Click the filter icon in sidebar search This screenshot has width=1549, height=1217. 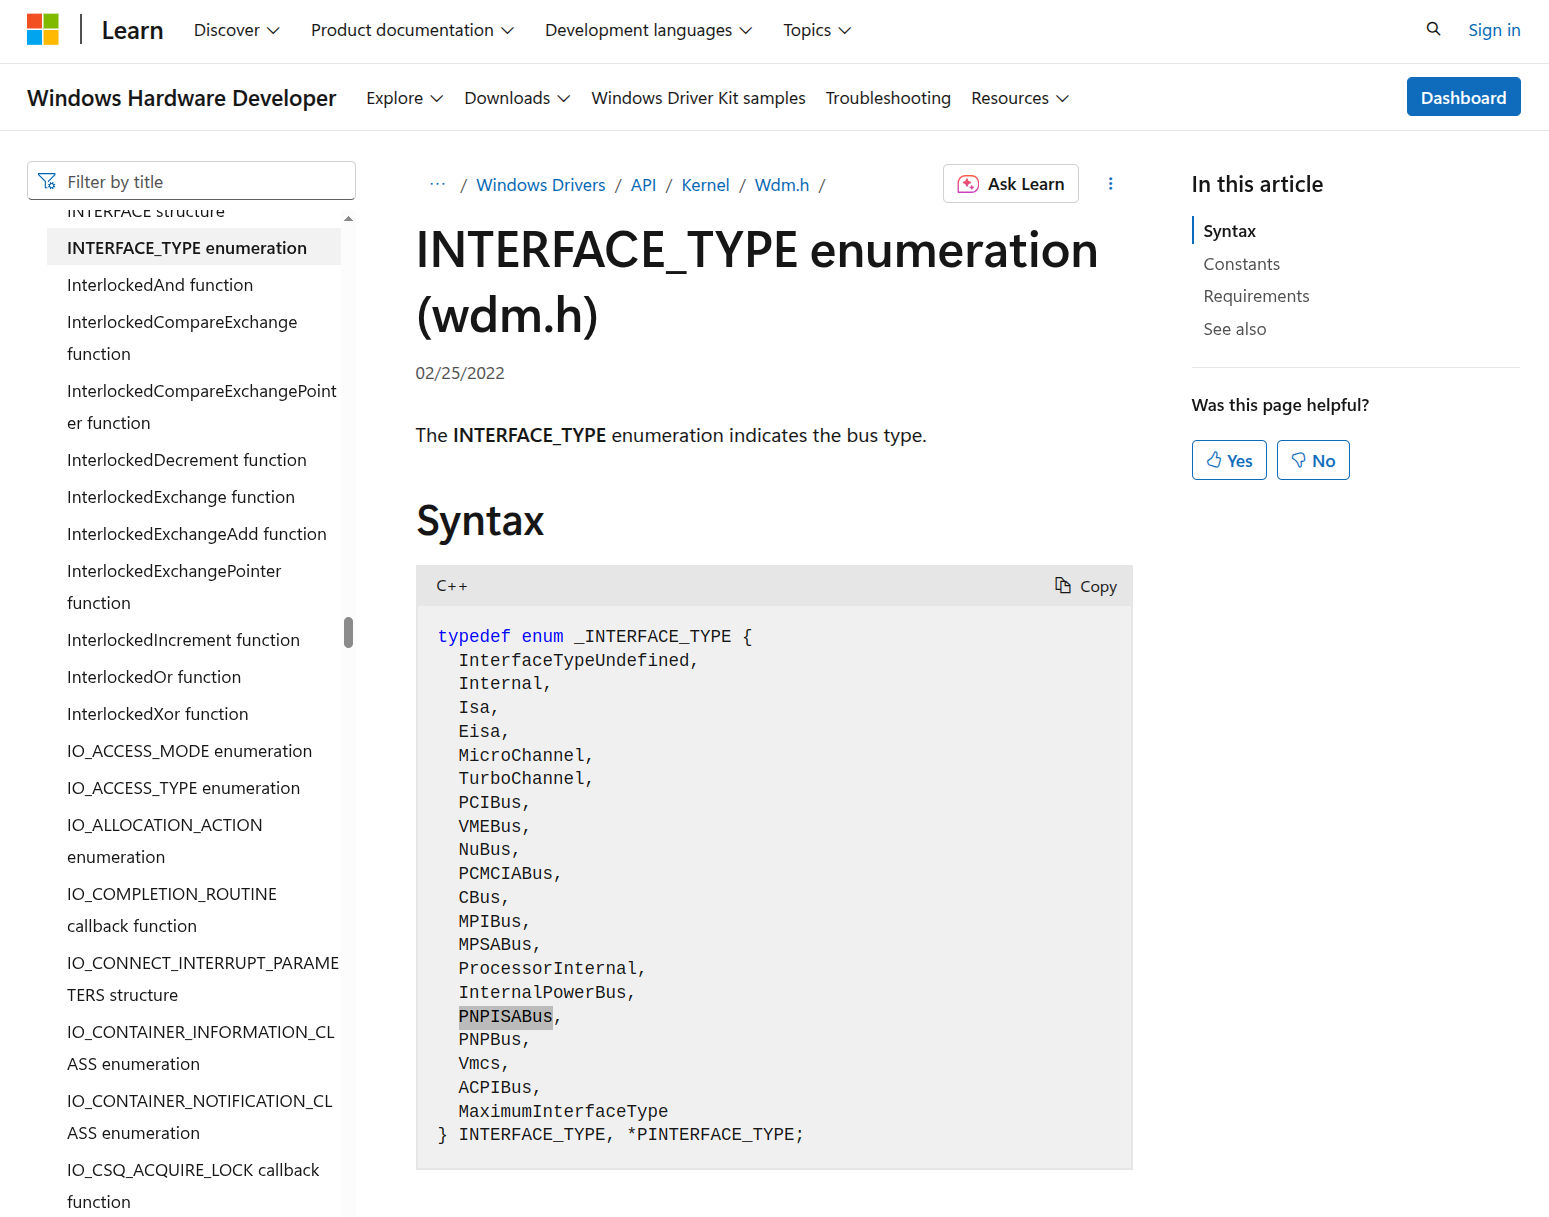pos(47,181)
